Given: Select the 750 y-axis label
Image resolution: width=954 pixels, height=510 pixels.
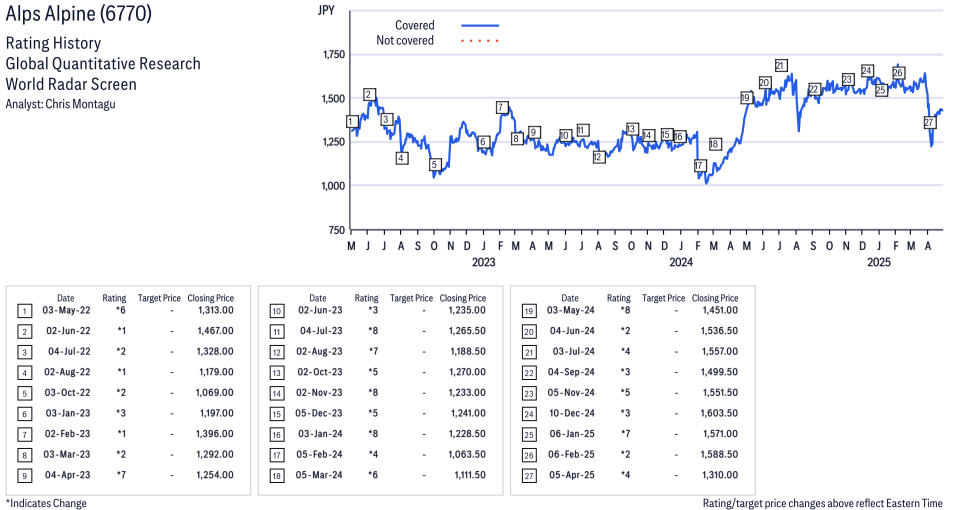Looking at the screenshot, I should (336, 230).
